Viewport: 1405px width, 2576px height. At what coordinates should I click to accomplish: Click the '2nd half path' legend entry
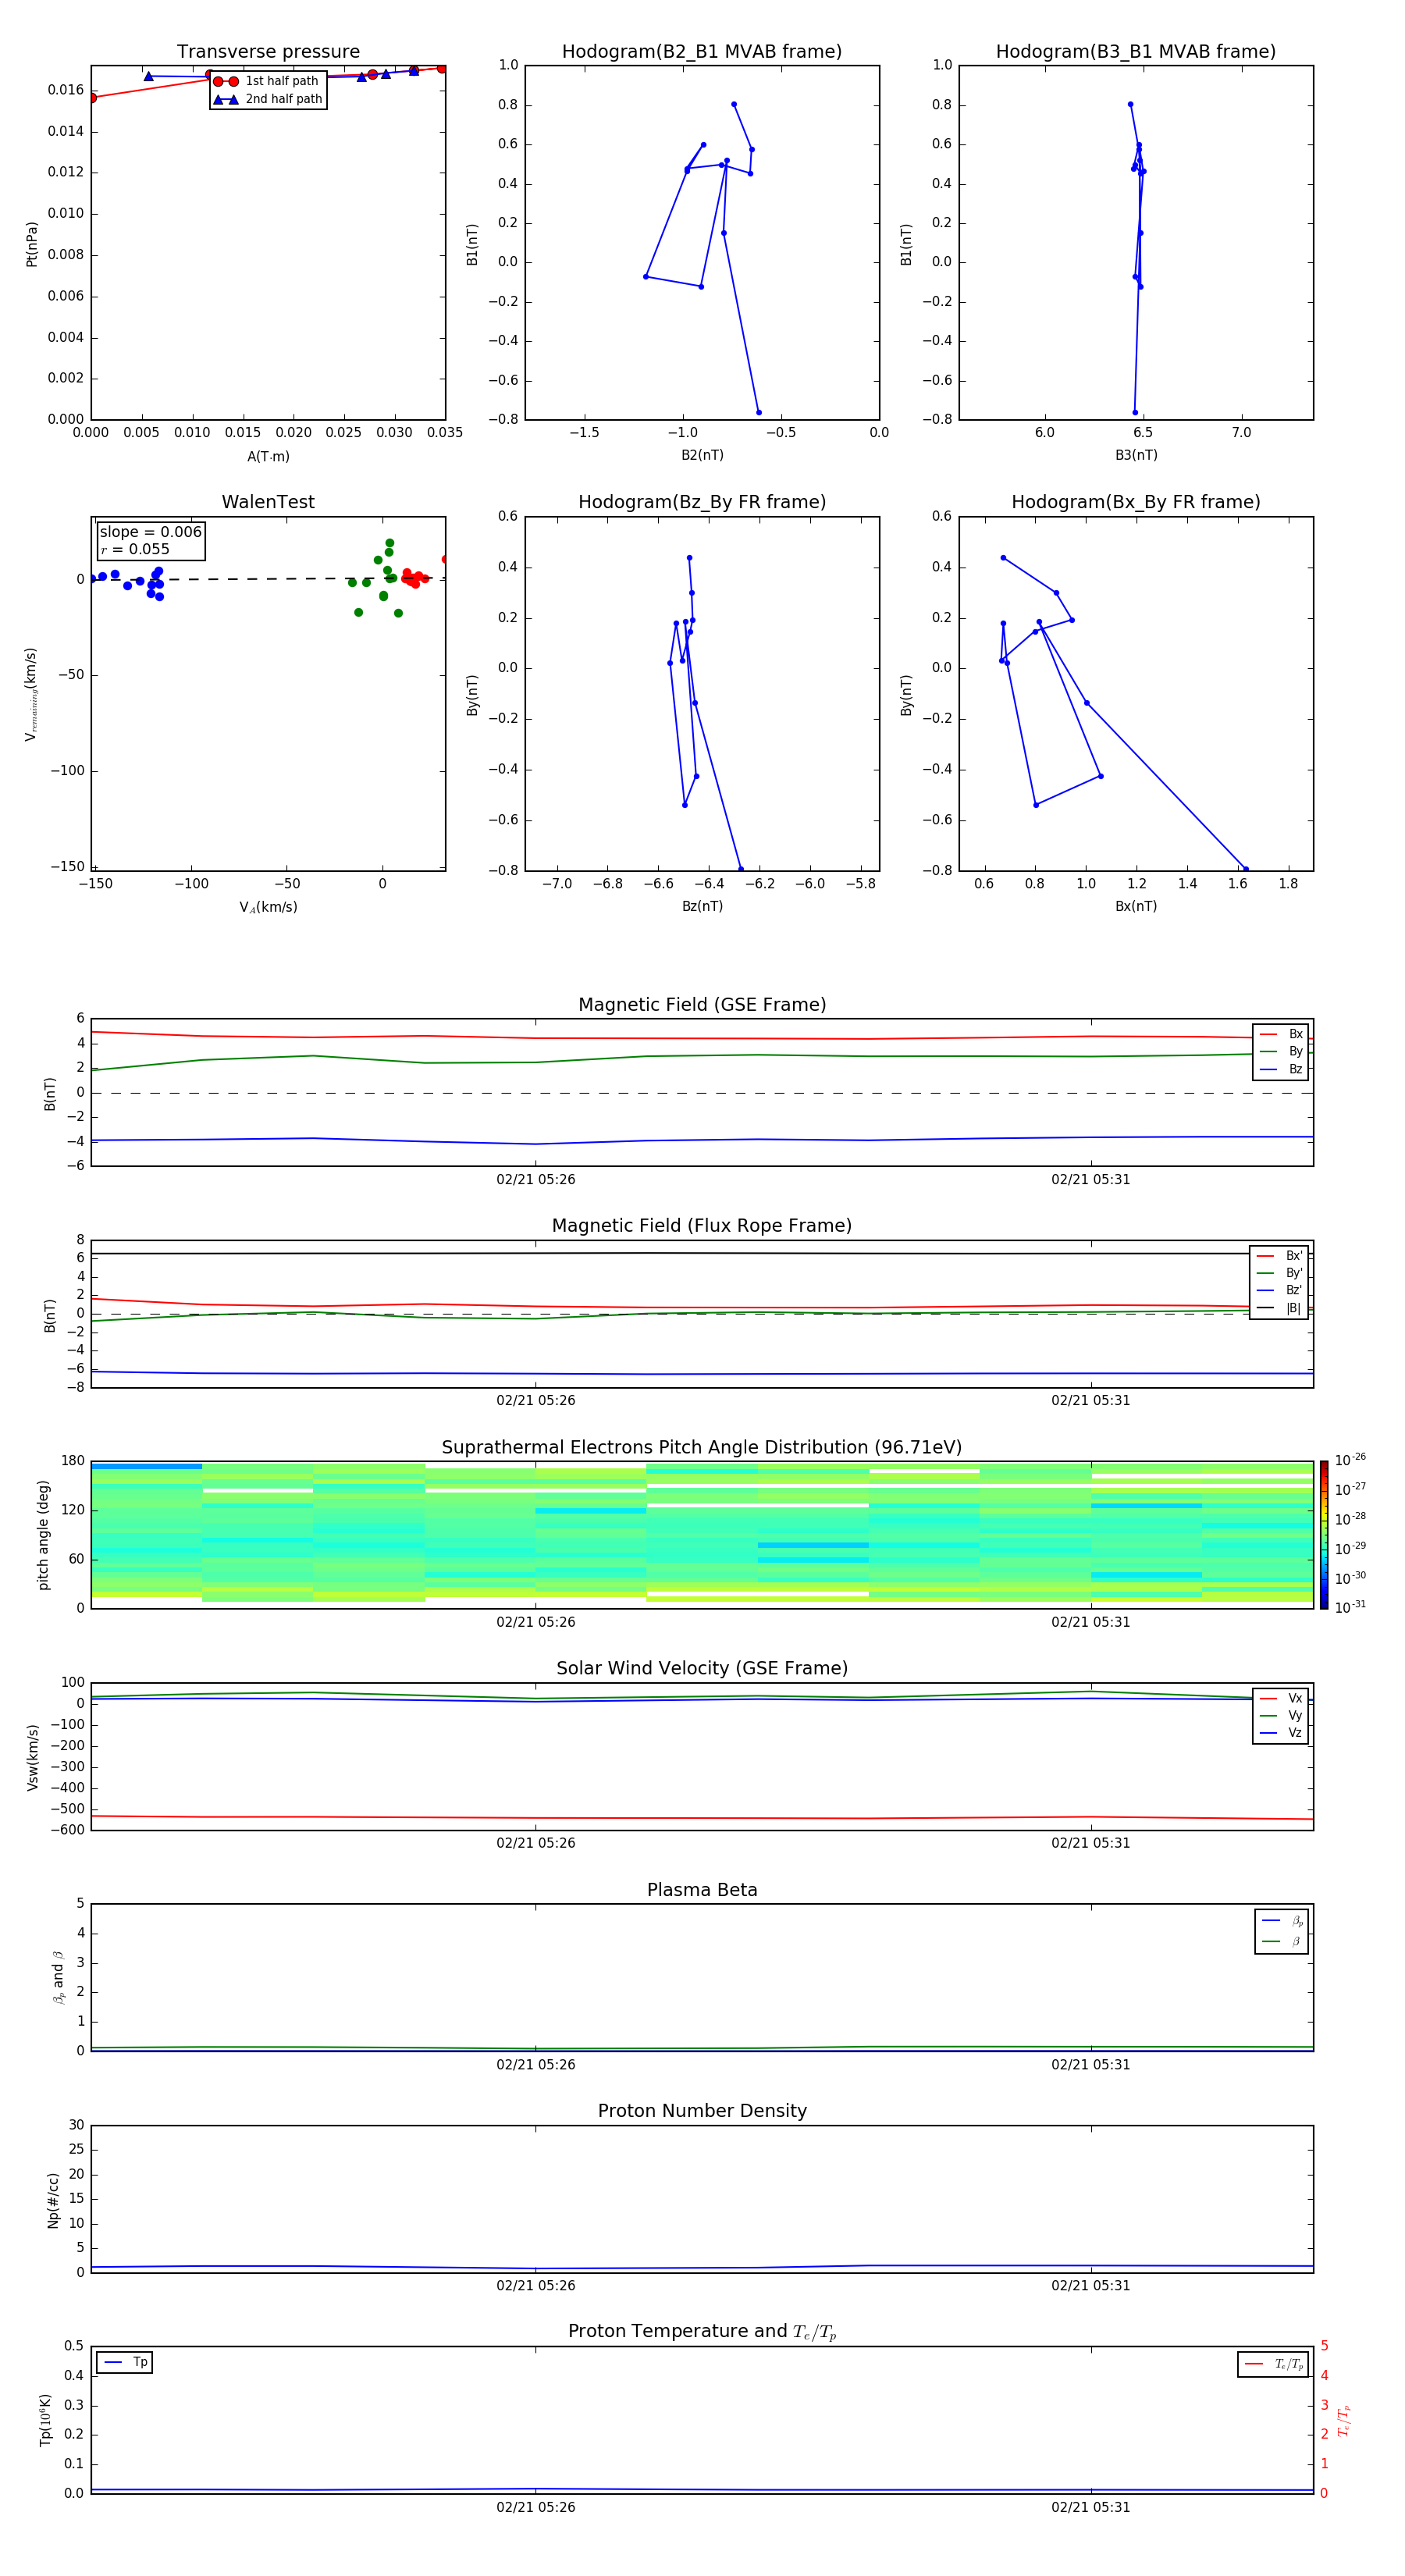tap(268, 99)
